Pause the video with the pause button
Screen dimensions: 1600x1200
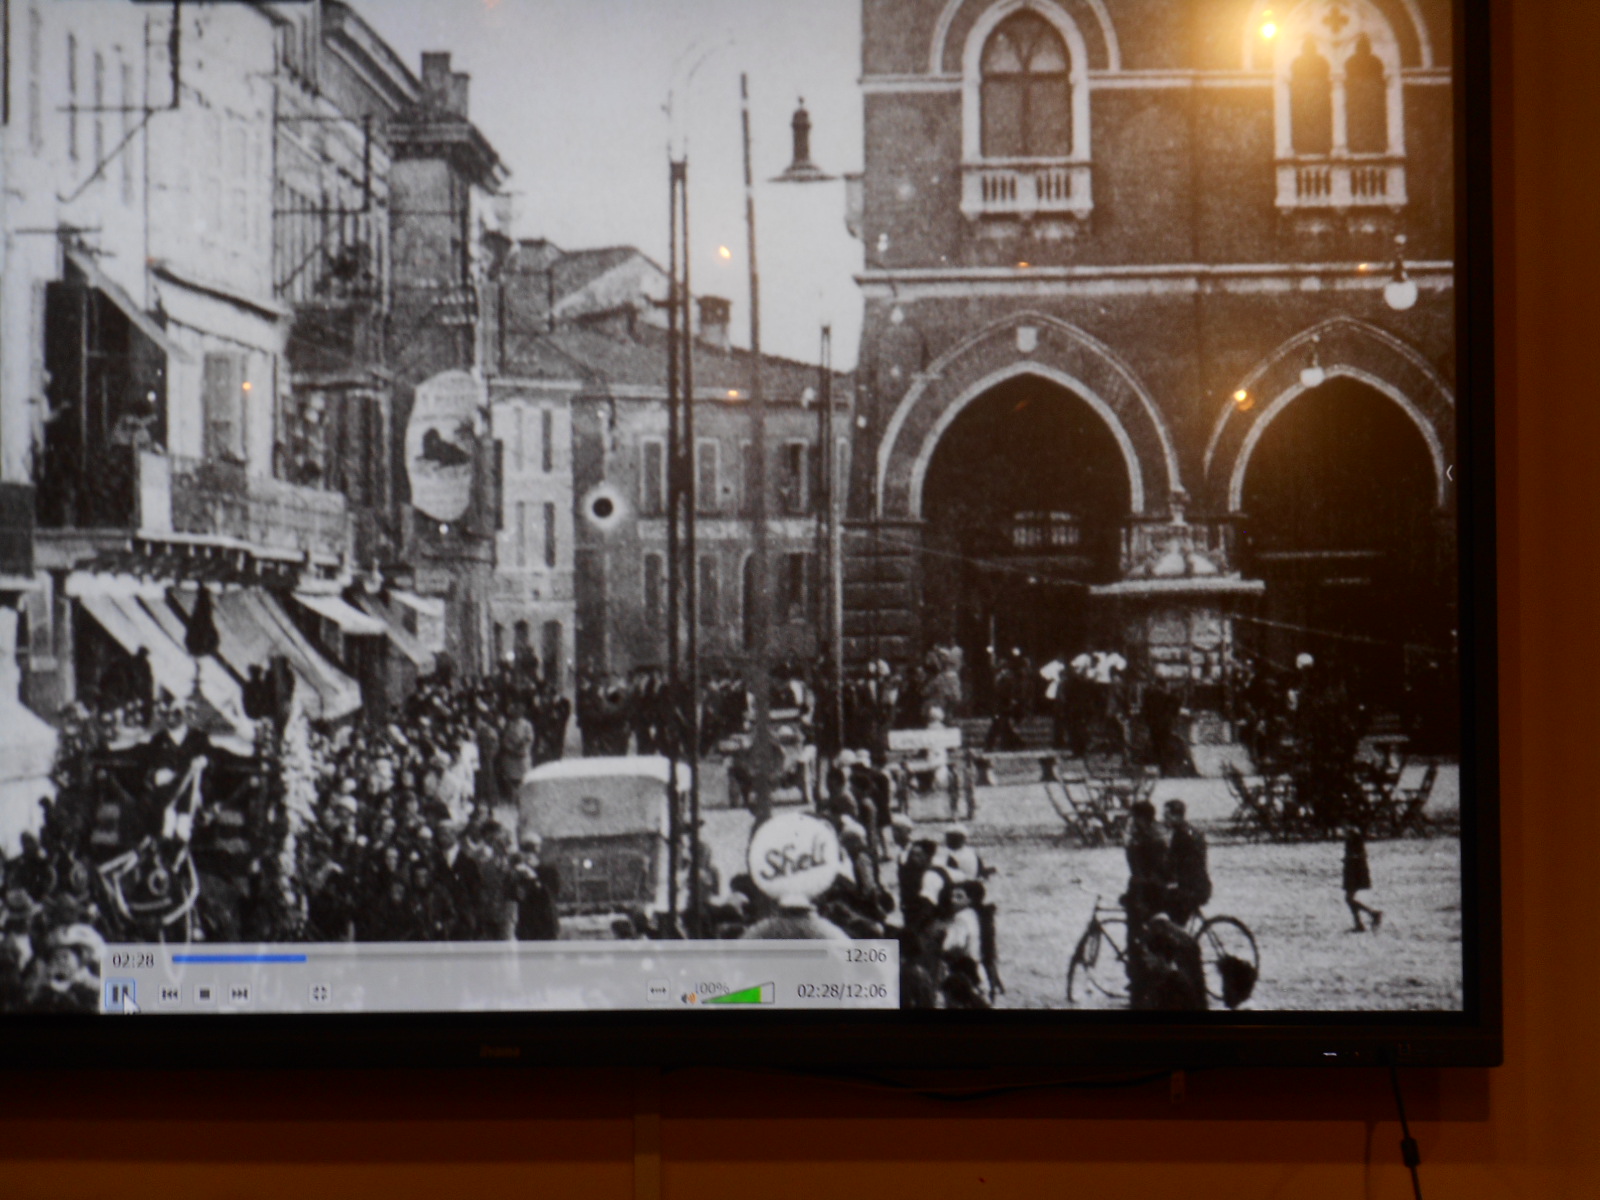coord(119,993)
